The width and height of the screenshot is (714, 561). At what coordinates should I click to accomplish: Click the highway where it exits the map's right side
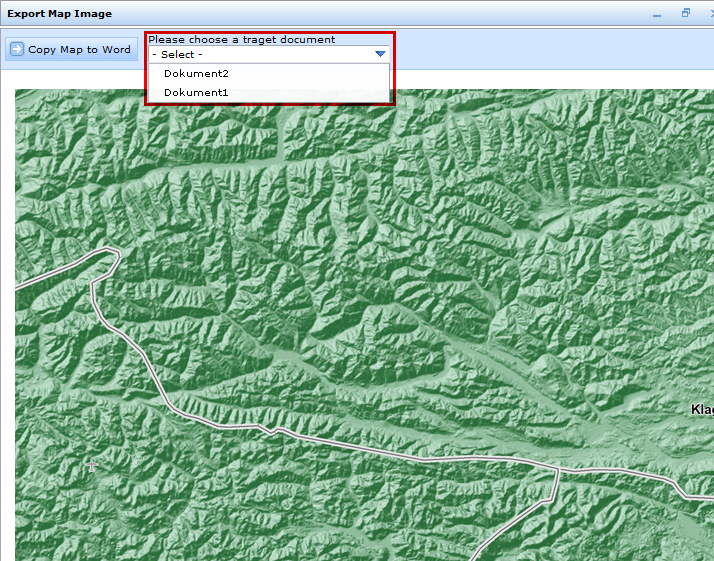(x=704, y=497)
